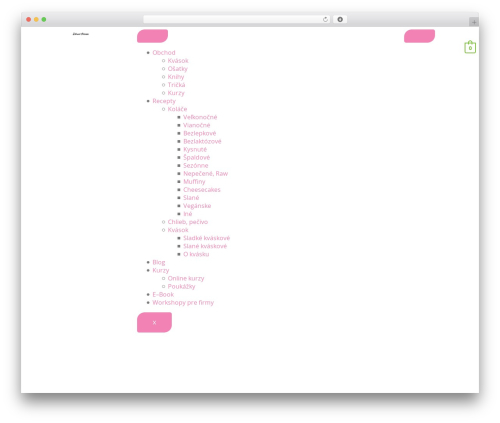Select Bezlaktózové recipes link
Viewport: 500px width, 423px height.
(202, 141)
